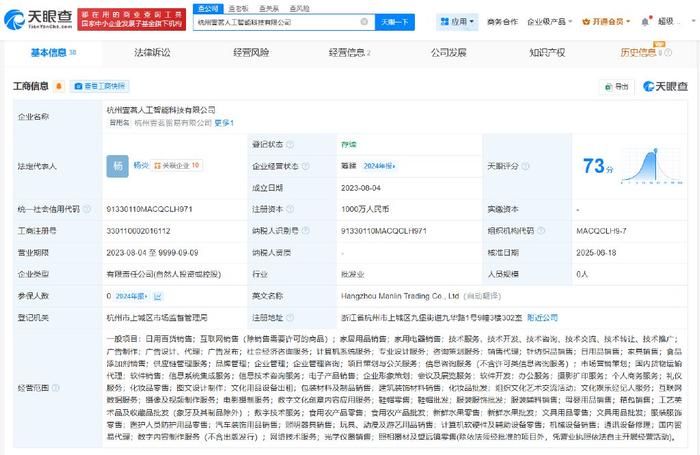Click the help icon beside 历史信息 tab
Screen dimensions: 700x455
pyautogui.click(x=668, y=52)
